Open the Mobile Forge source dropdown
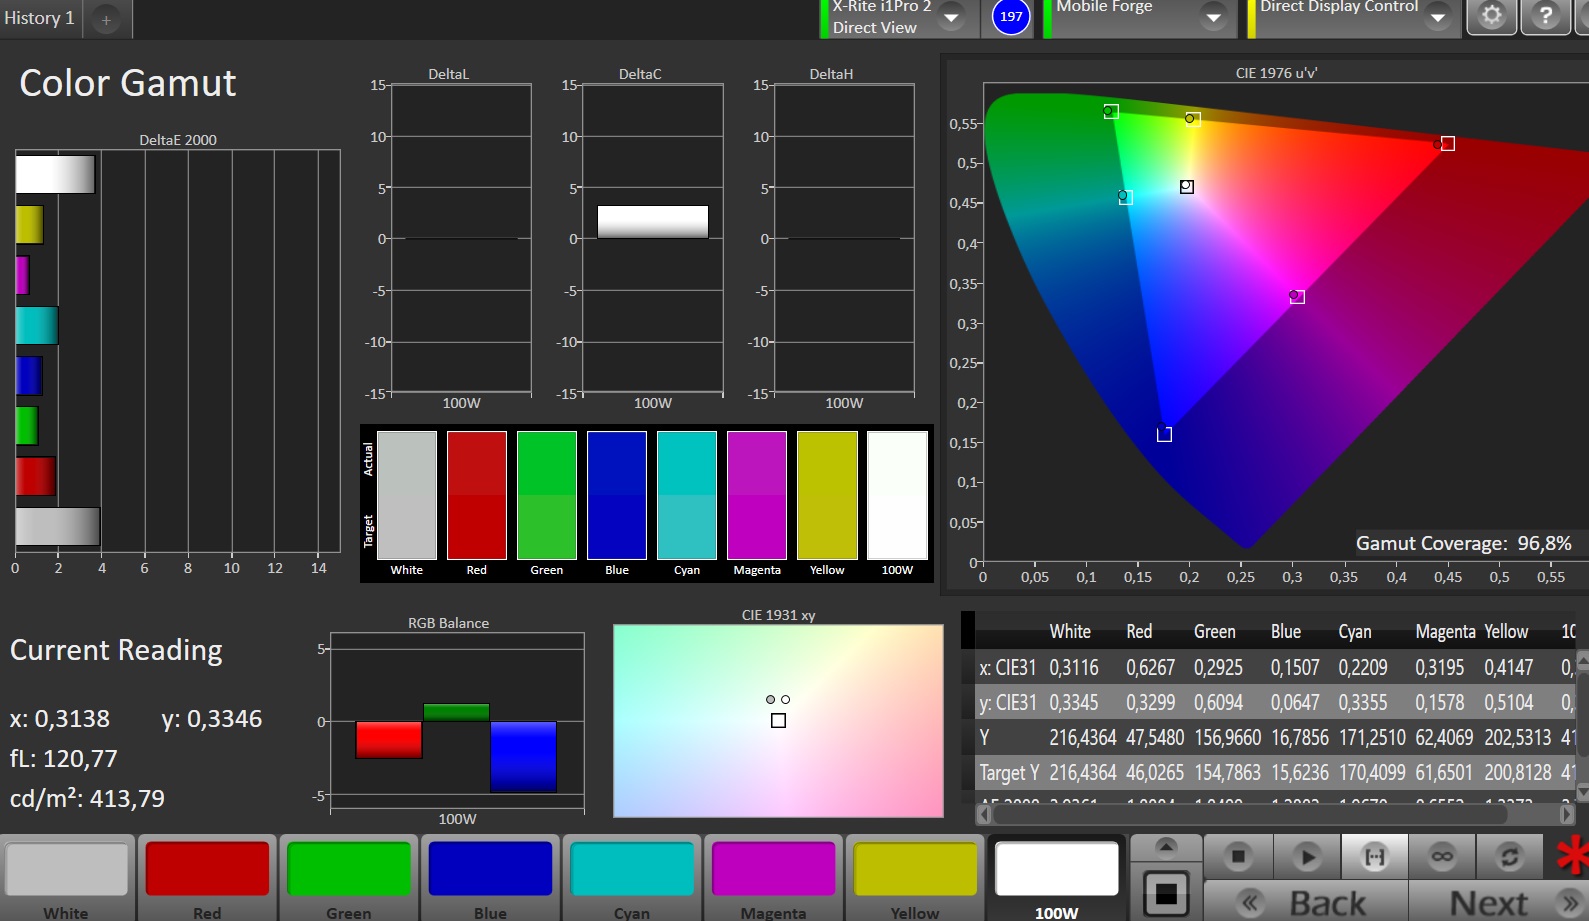Image resolution: width=1589 pixels, height=921 pixels. tap(1213, 17)
